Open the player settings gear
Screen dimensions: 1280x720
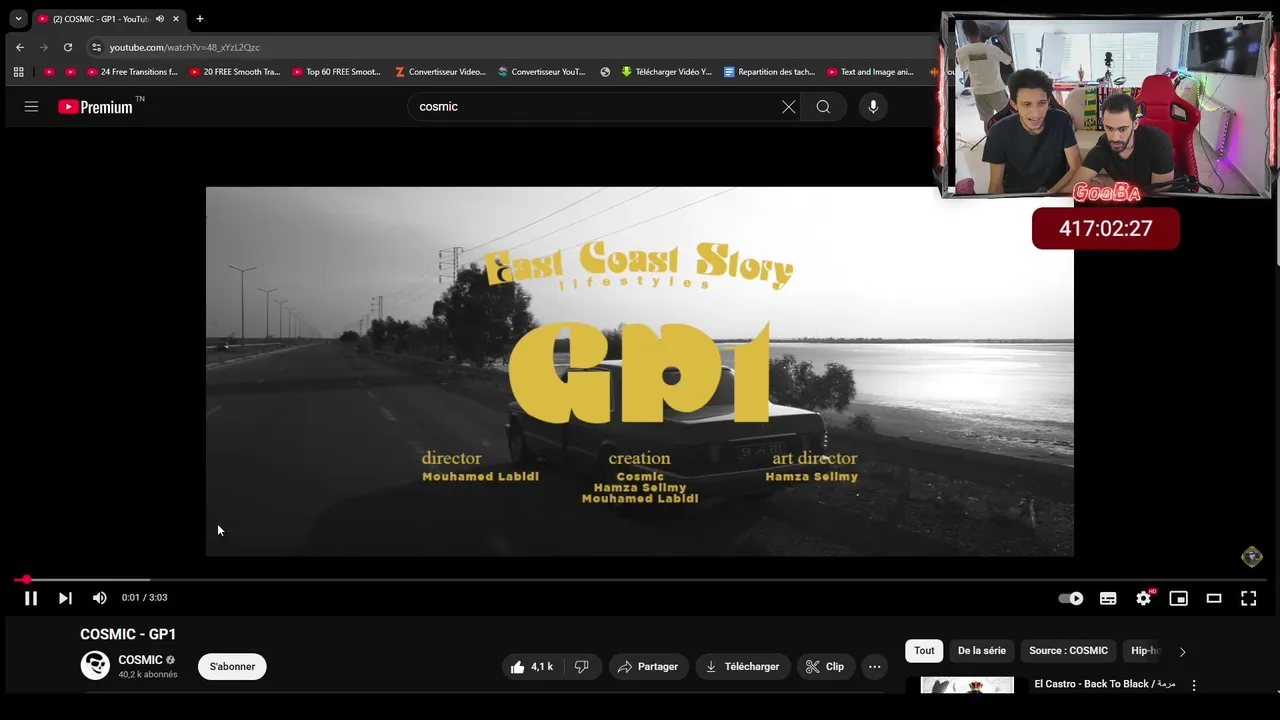coord(1143,598)
